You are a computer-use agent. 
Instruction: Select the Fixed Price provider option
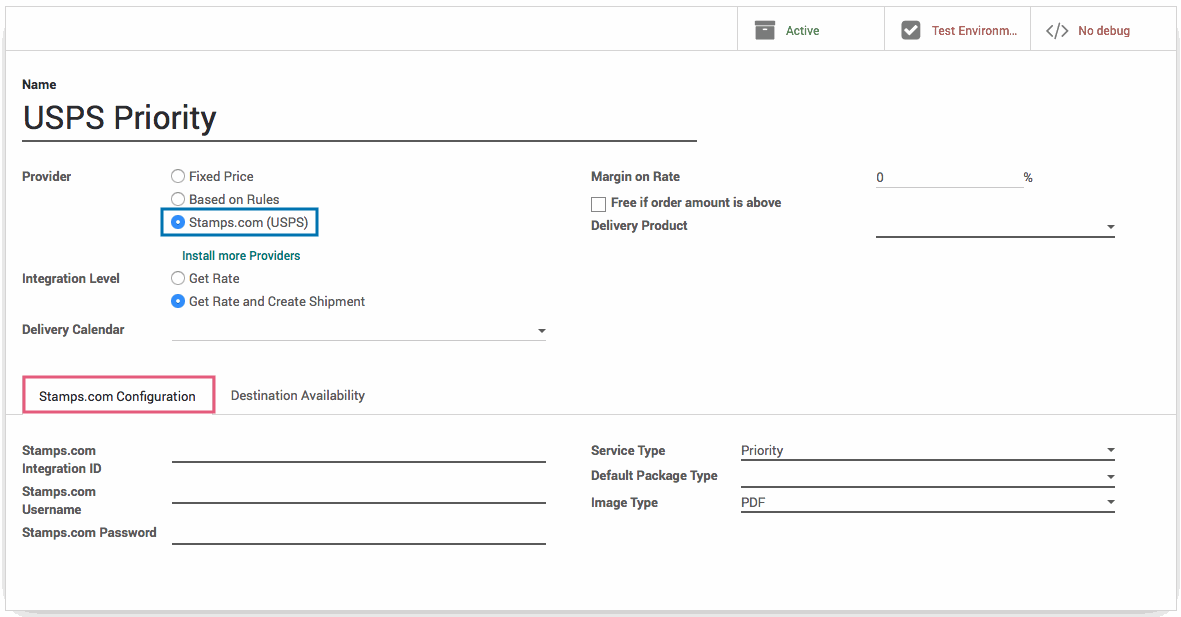pos(178,176)
